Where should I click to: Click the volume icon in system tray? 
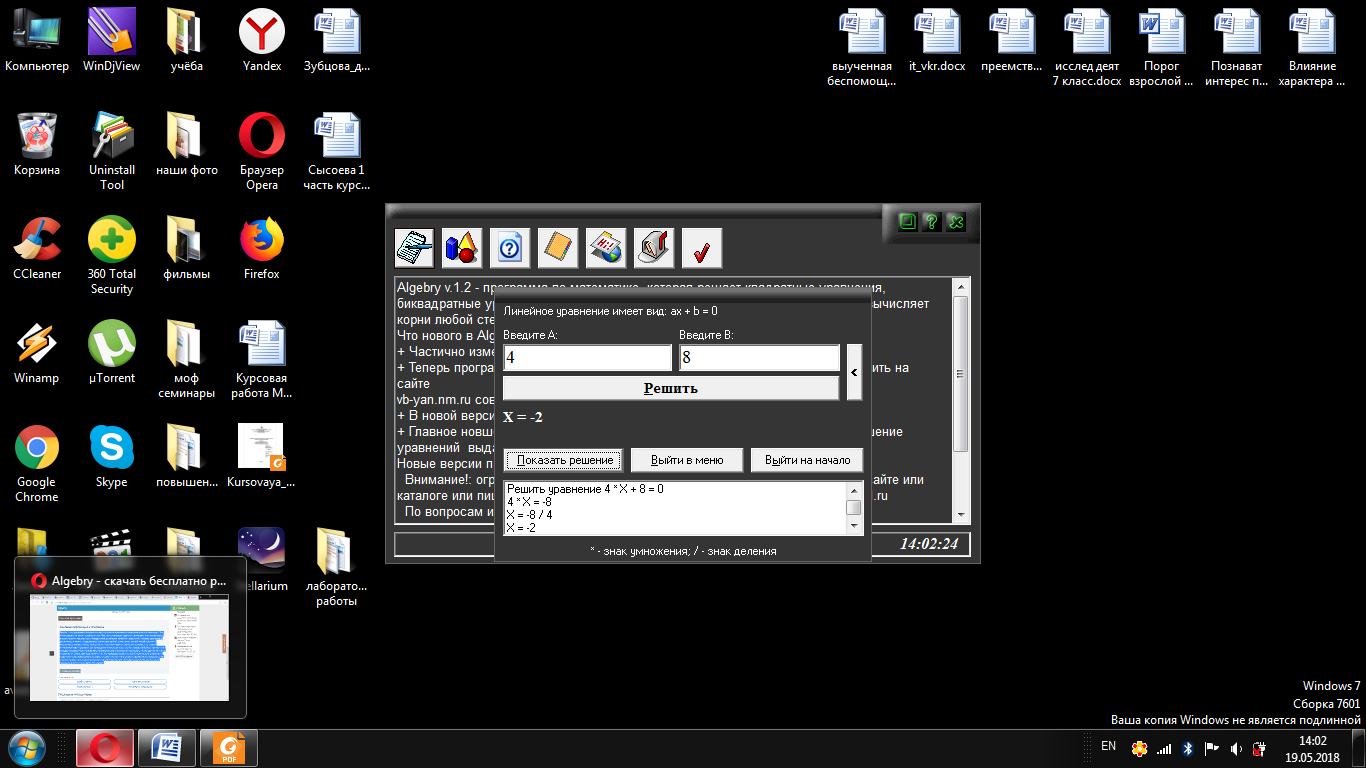[x=1236, y=748]
